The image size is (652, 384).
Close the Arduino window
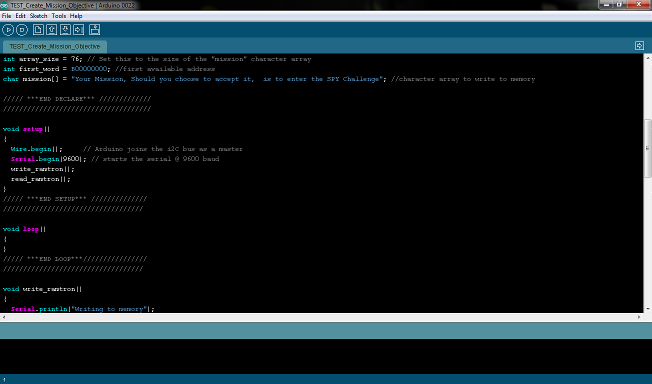(639, 5)
